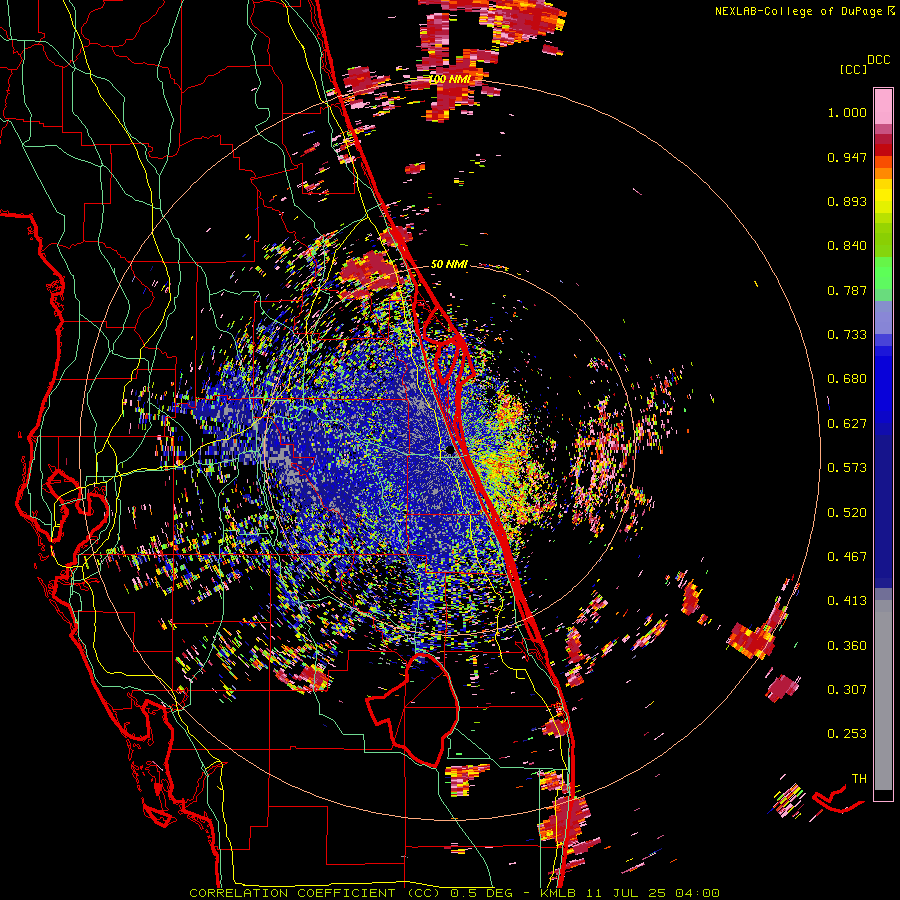Select the 0.413 scale value
Image resolution: width=900 pixels, height=900 pixels.
[x=847, y=601]
